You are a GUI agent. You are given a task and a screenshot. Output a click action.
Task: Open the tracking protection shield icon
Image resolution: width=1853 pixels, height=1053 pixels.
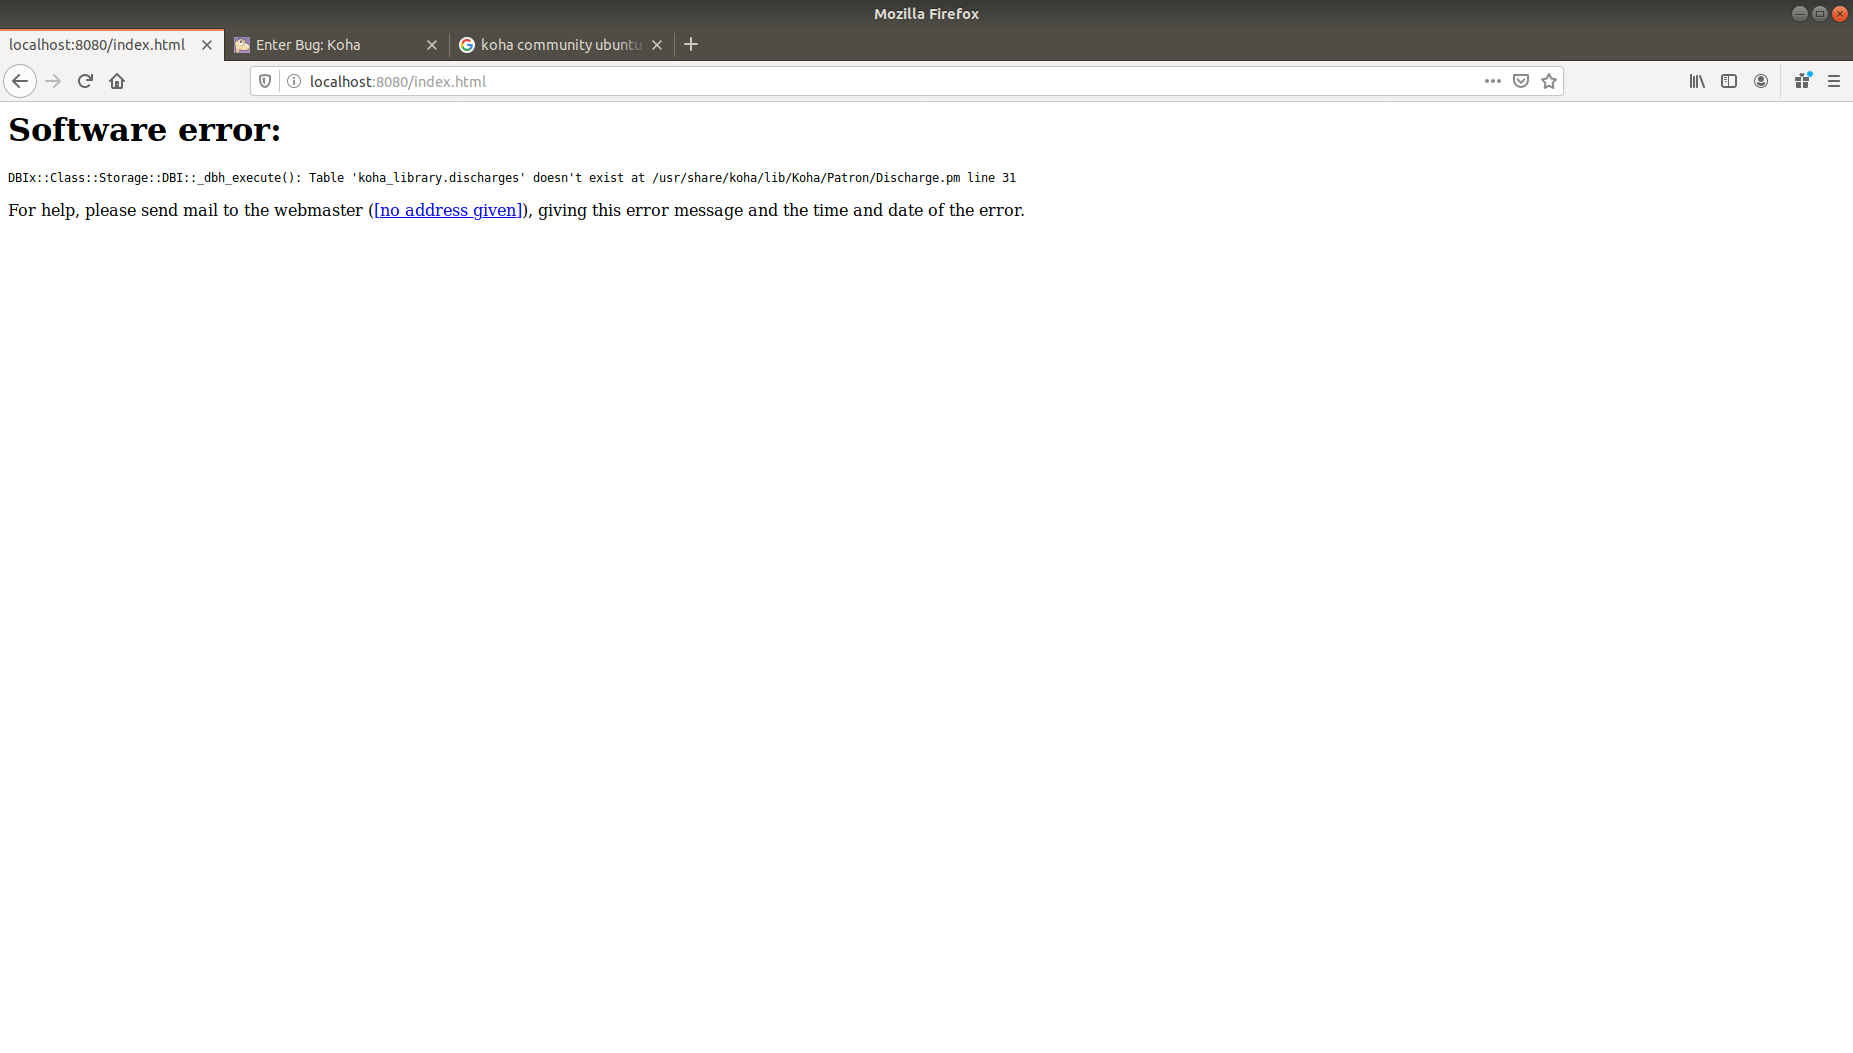pos(265,81)
